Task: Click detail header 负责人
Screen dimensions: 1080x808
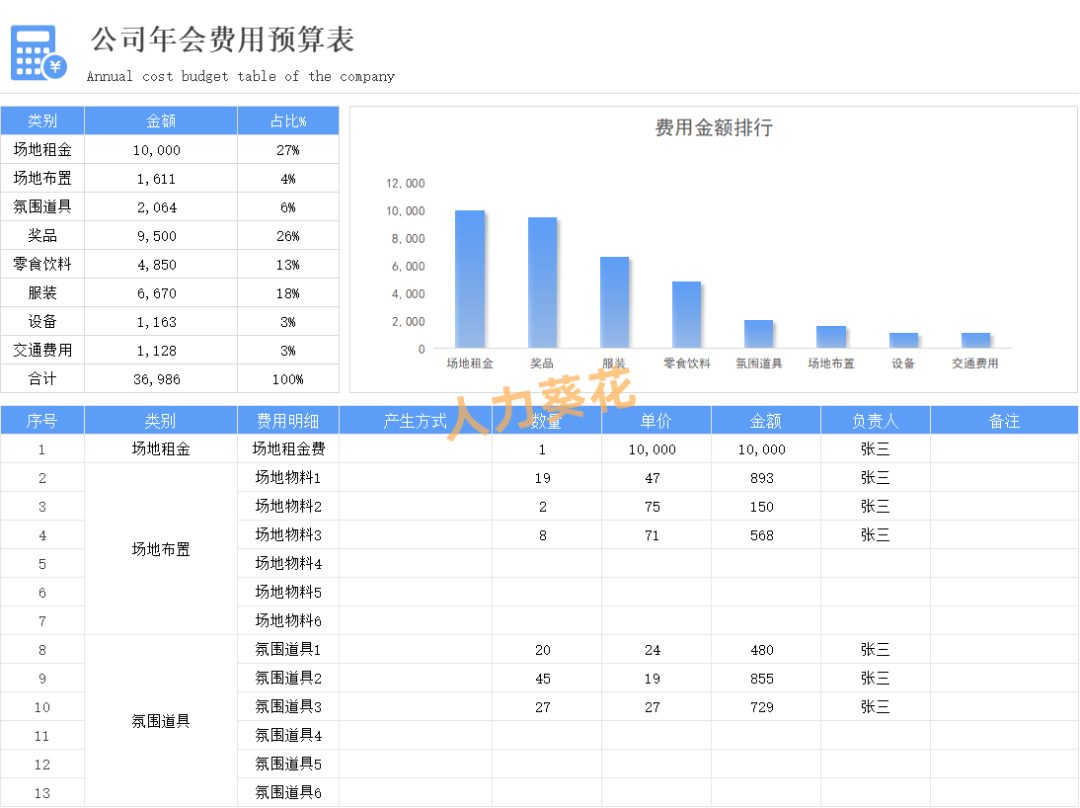Action: [x=875, y=421]
